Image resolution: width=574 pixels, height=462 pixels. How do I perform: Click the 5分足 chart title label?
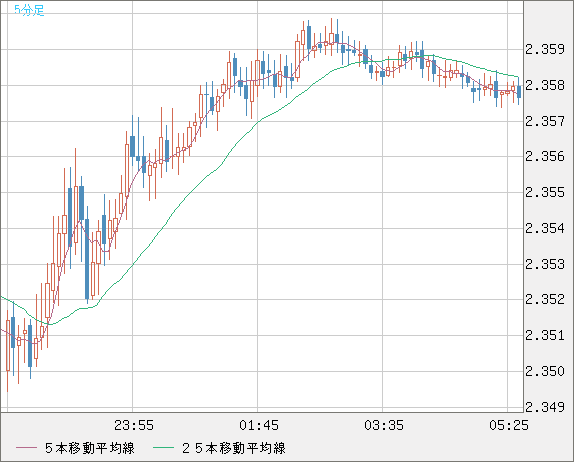(x=29, y=10)
